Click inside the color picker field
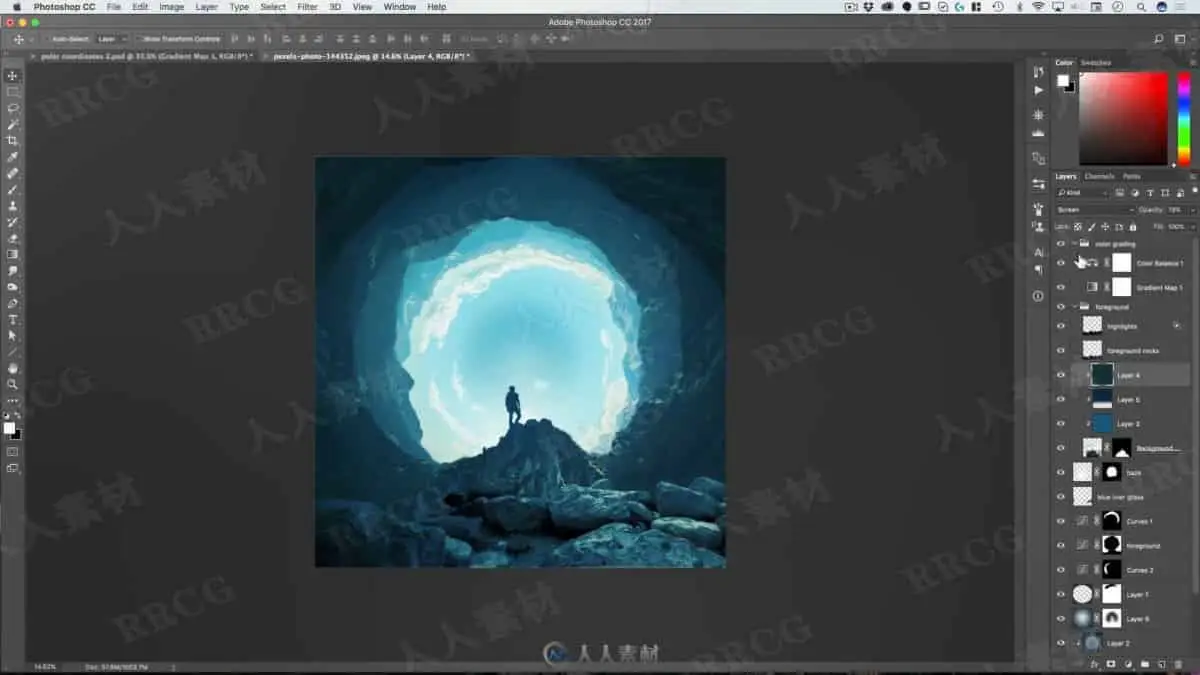1200x675 pixels. point(1123,118)
